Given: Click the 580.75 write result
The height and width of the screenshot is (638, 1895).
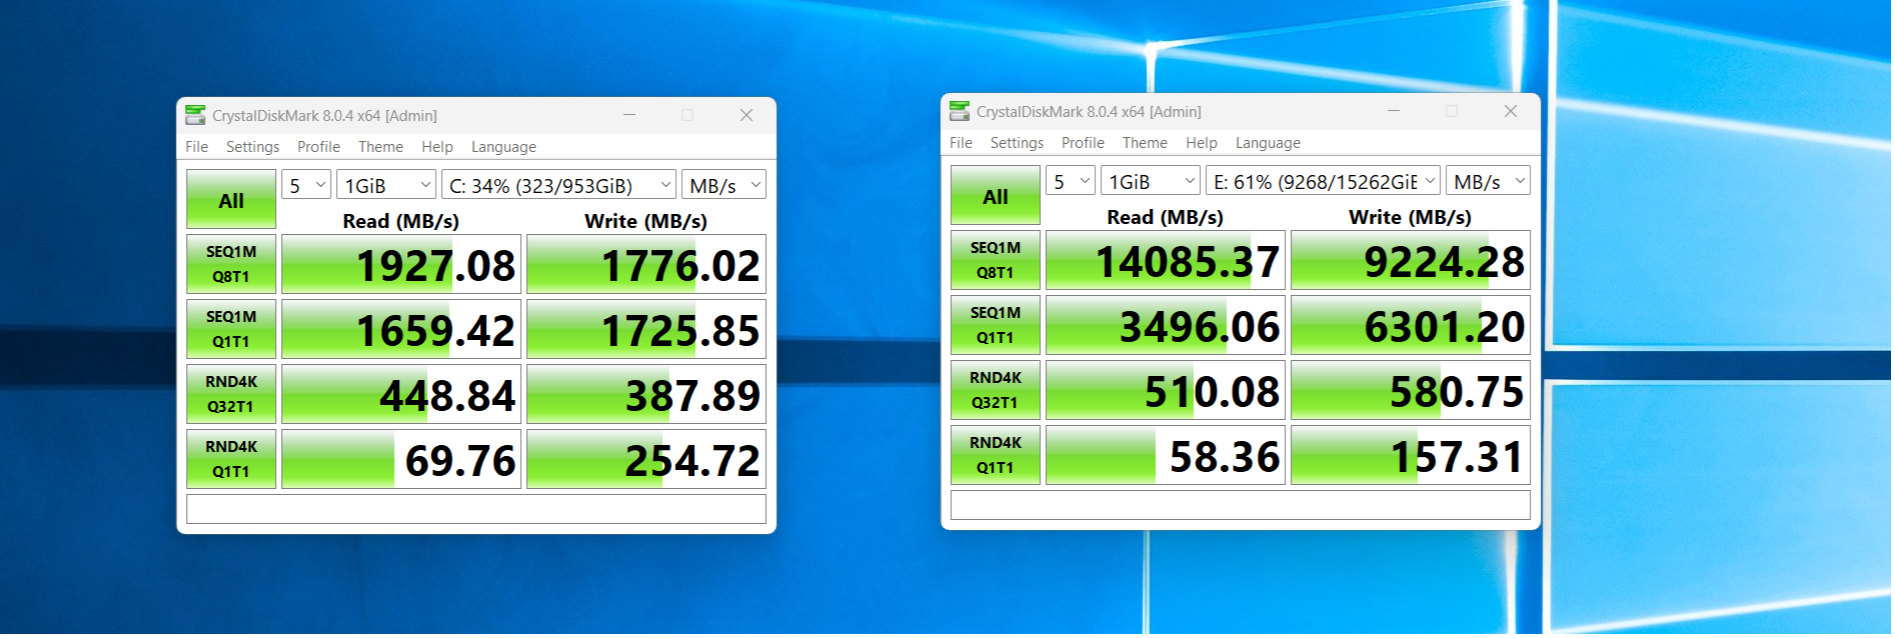Looking at the screenshot, I should (x=1410, y=390).
